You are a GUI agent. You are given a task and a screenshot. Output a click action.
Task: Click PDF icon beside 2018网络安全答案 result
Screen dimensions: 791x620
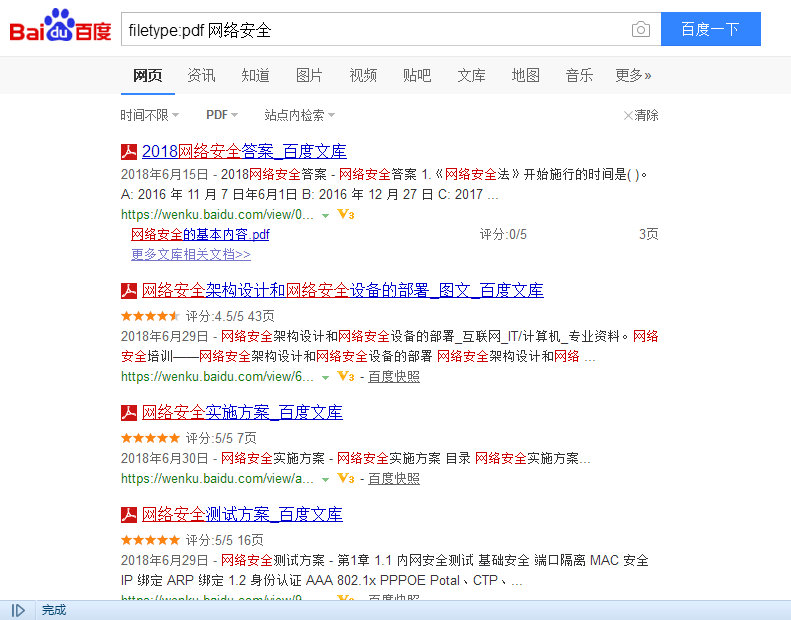click(129, 152)
